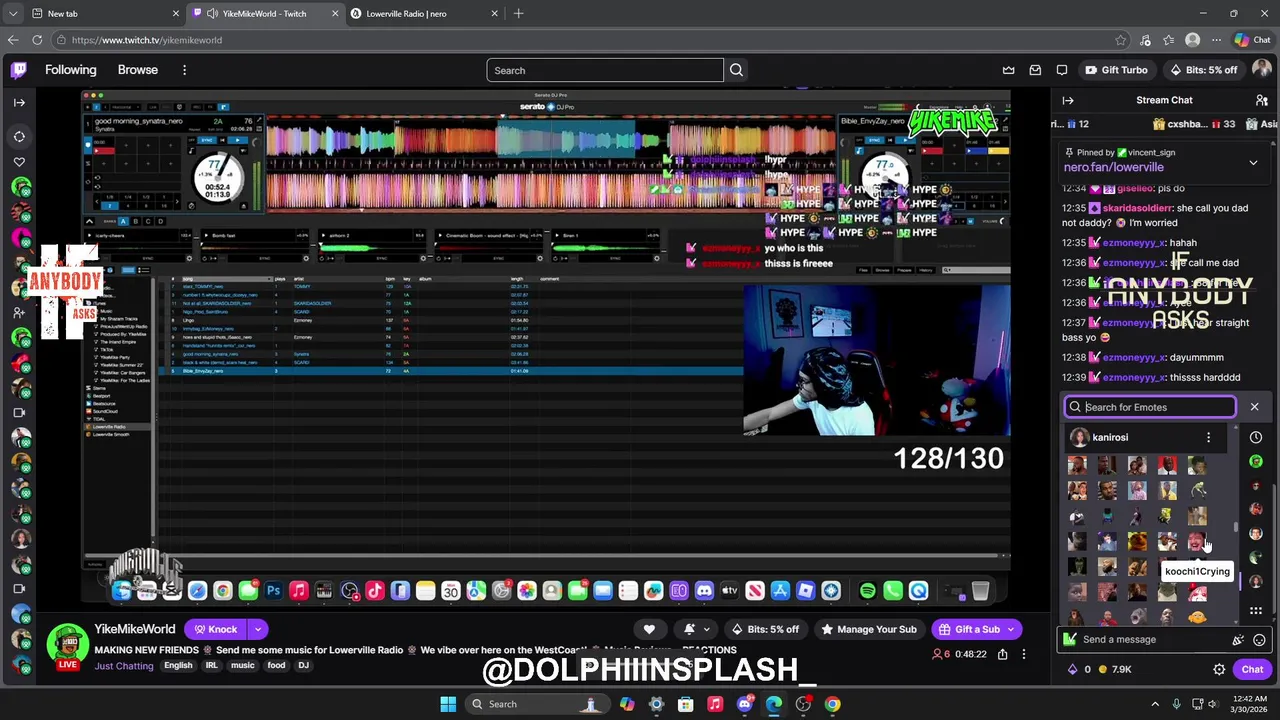Screen dimensions: 1280x720
Task: Click the celebration party popper chat icon
Action: [1238, 640]
